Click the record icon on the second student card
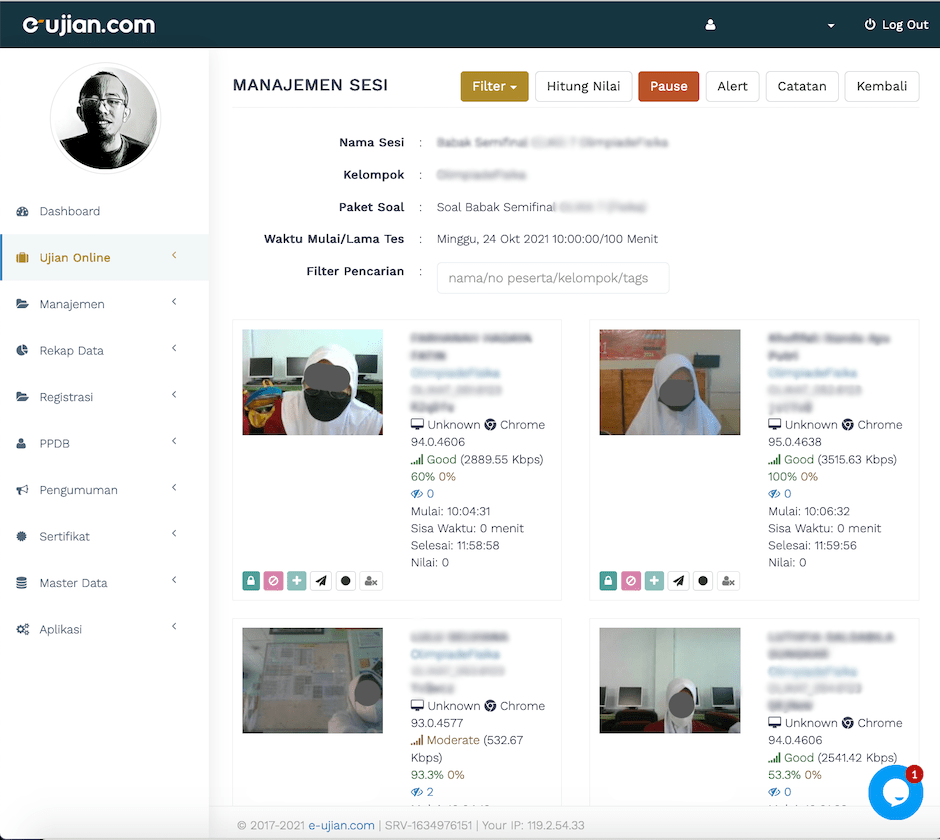The image size is (940, 840). pos(704,580)
